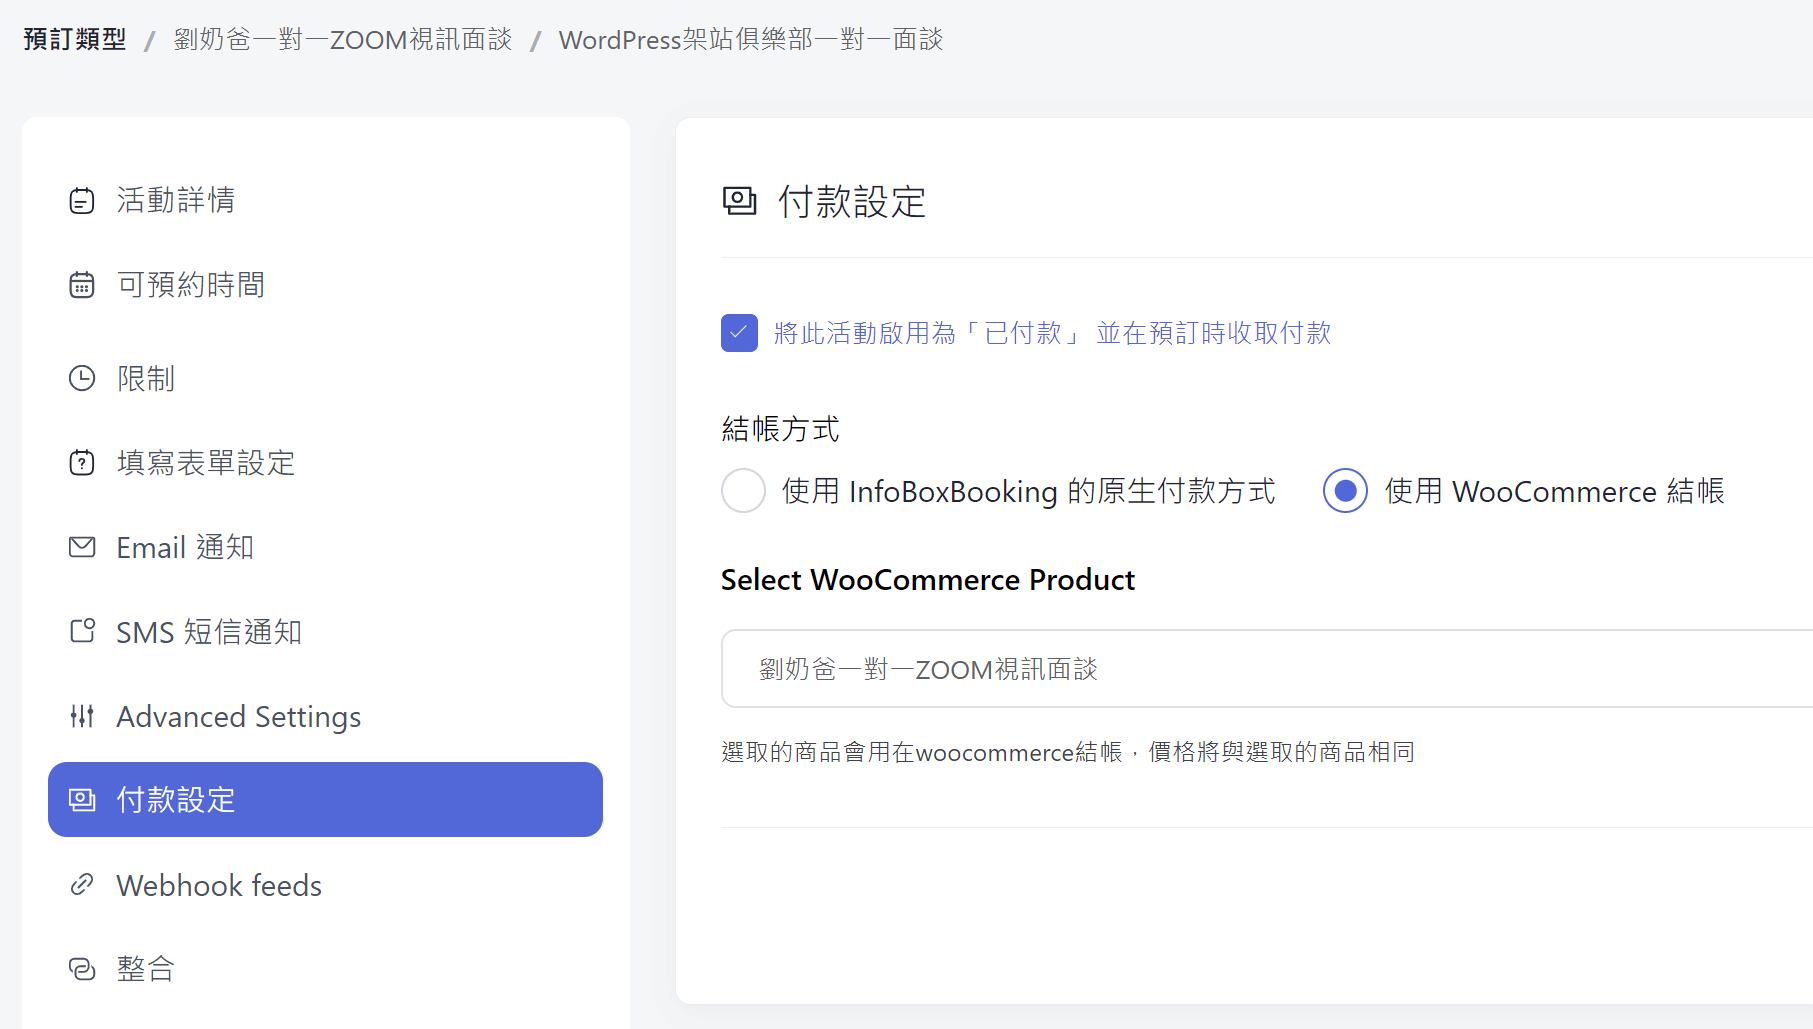Click the 活動詳情 calendar icon
This screenshot has width=1813, height=1029.
(82, 201)
